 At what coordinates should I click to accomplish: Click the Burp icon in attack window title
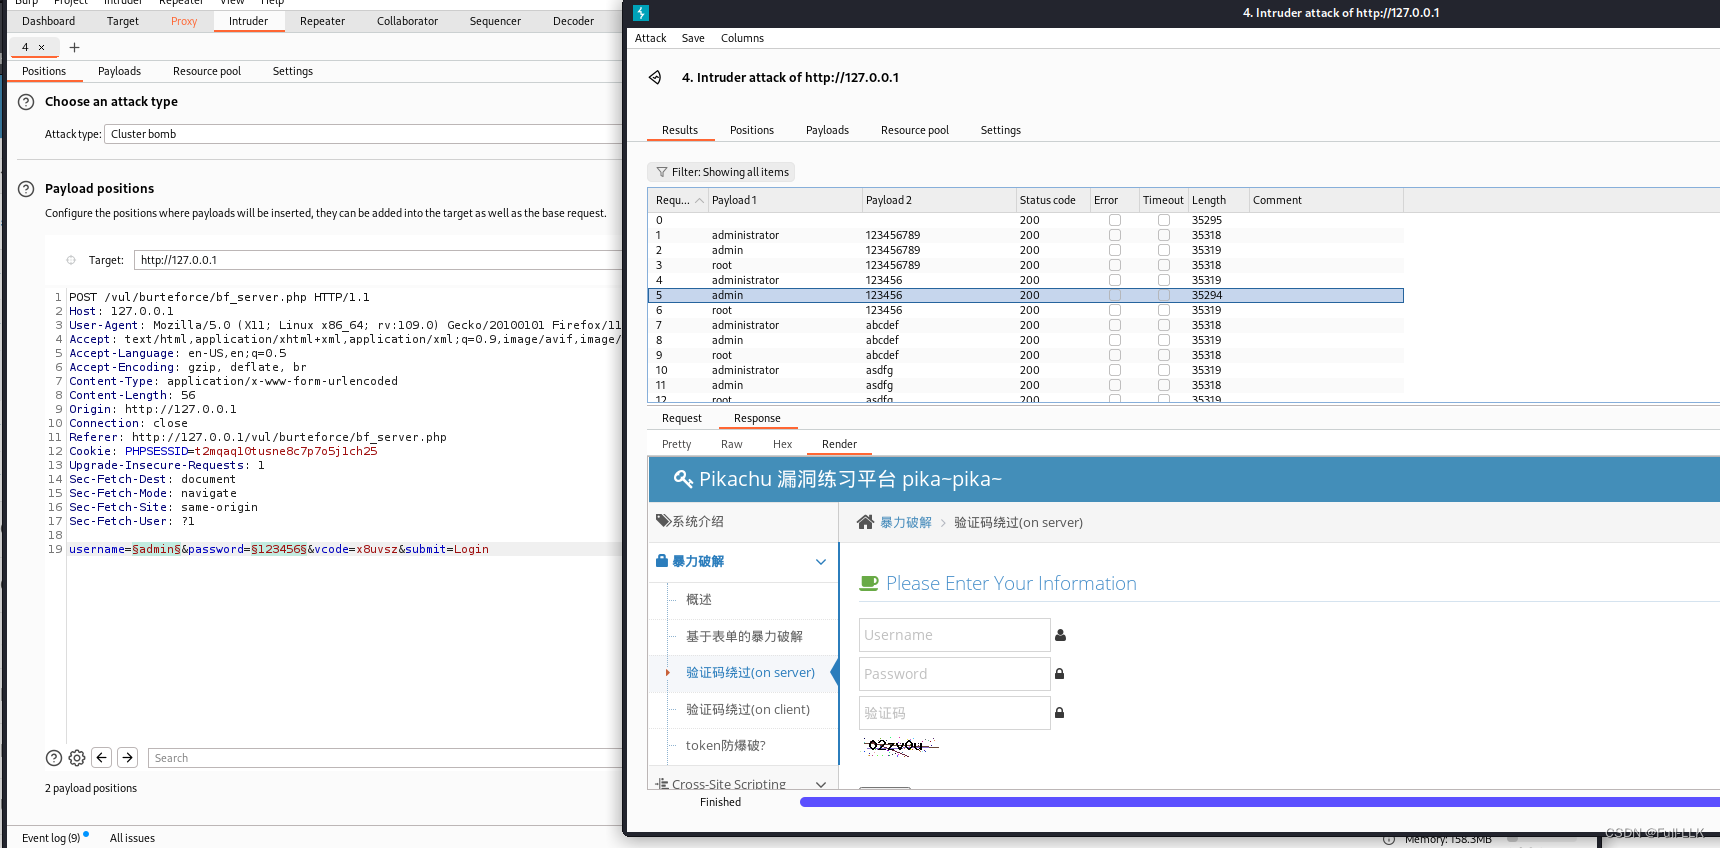[641, 13]
